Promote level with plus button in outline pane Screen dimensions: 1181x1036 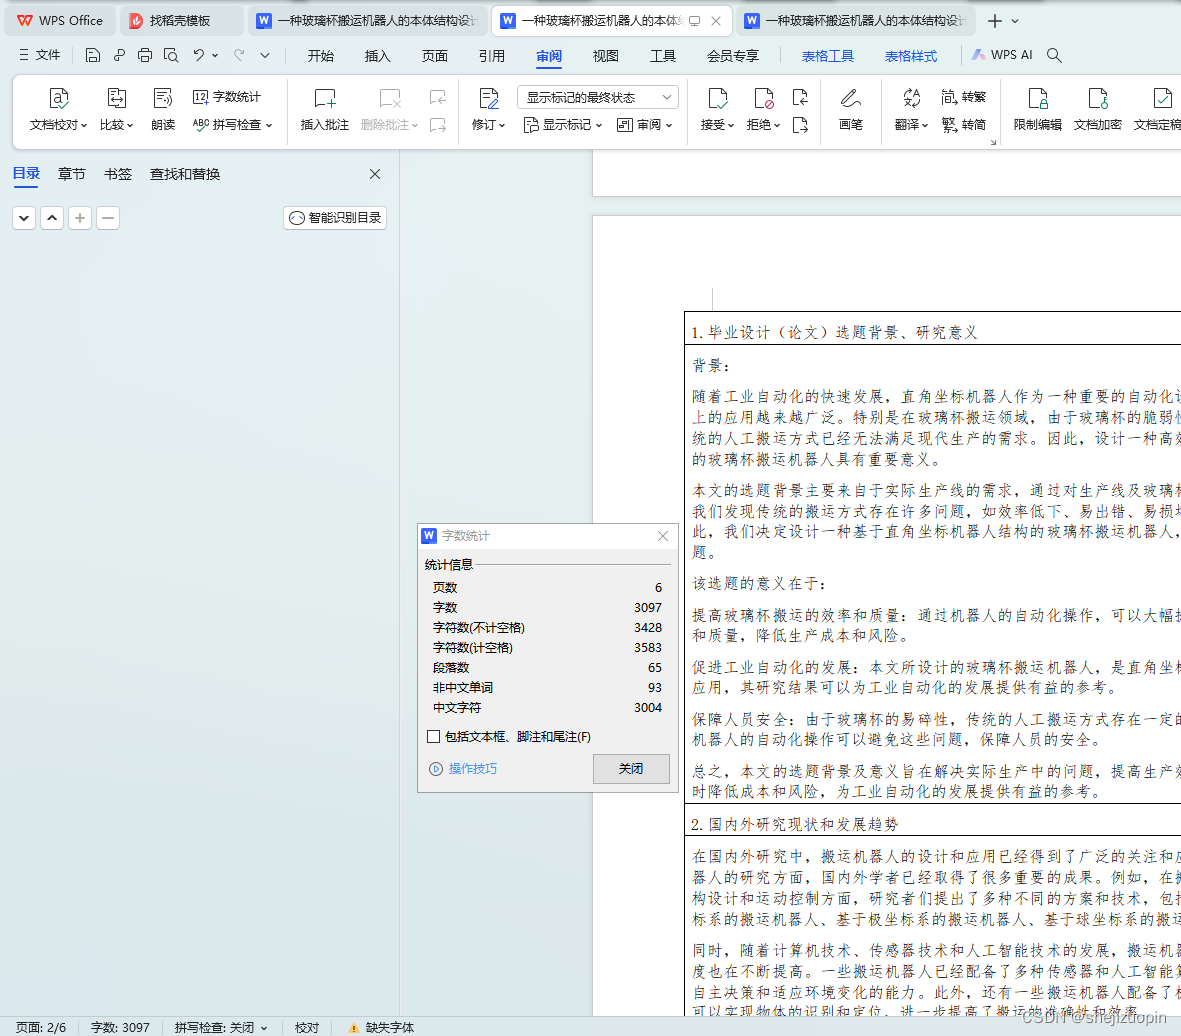click(80, 218)
